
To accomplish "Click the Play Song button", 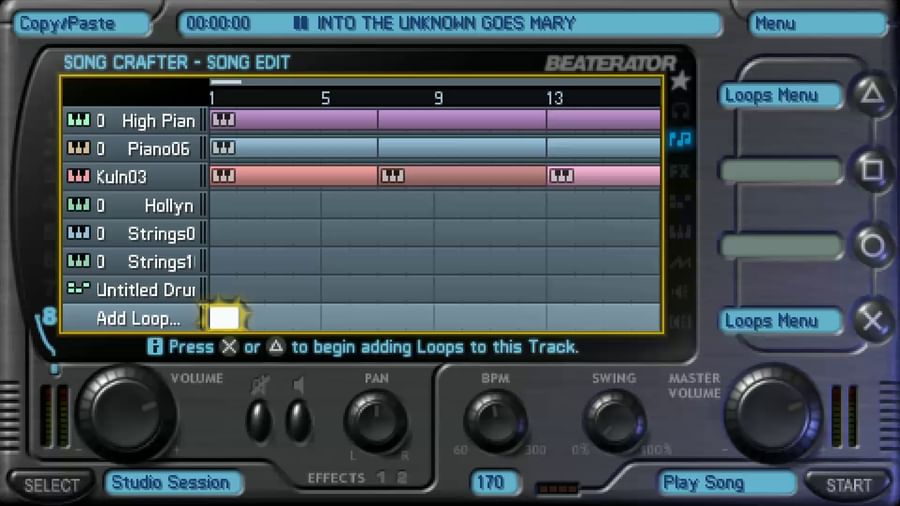I will [727, 482].
